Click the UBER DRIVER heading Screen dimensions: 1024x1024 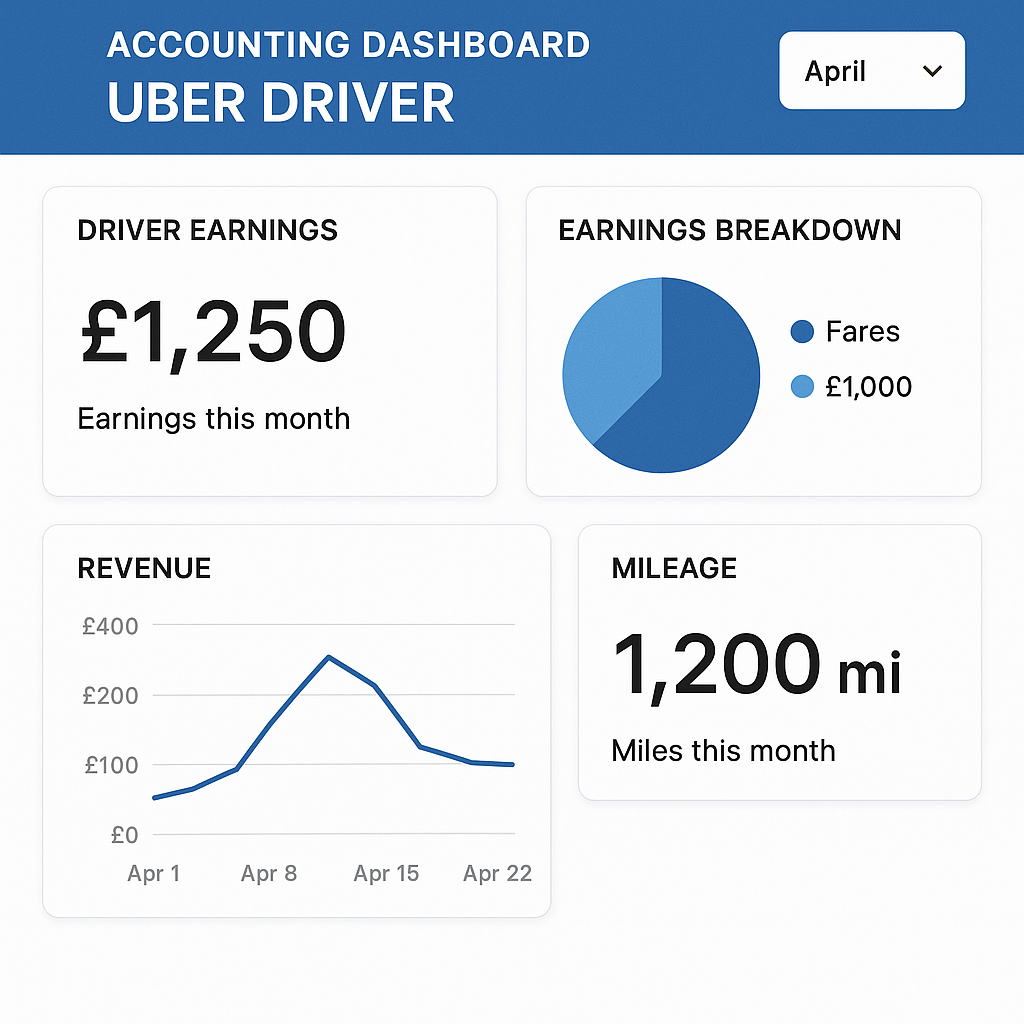(x=281, y=103)
